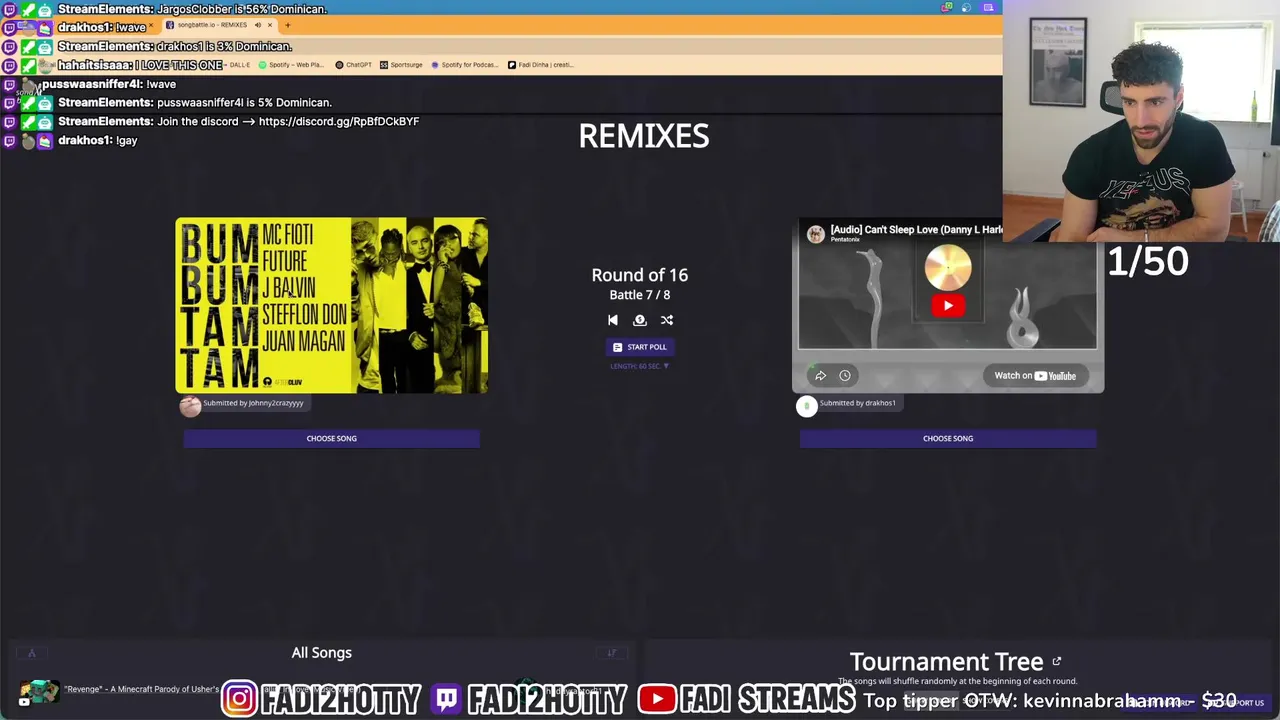The height and width of the screenshot is (720, 1280).
Task: Click the money deposit icon under Battle 7 / 8
Action: 640,320
